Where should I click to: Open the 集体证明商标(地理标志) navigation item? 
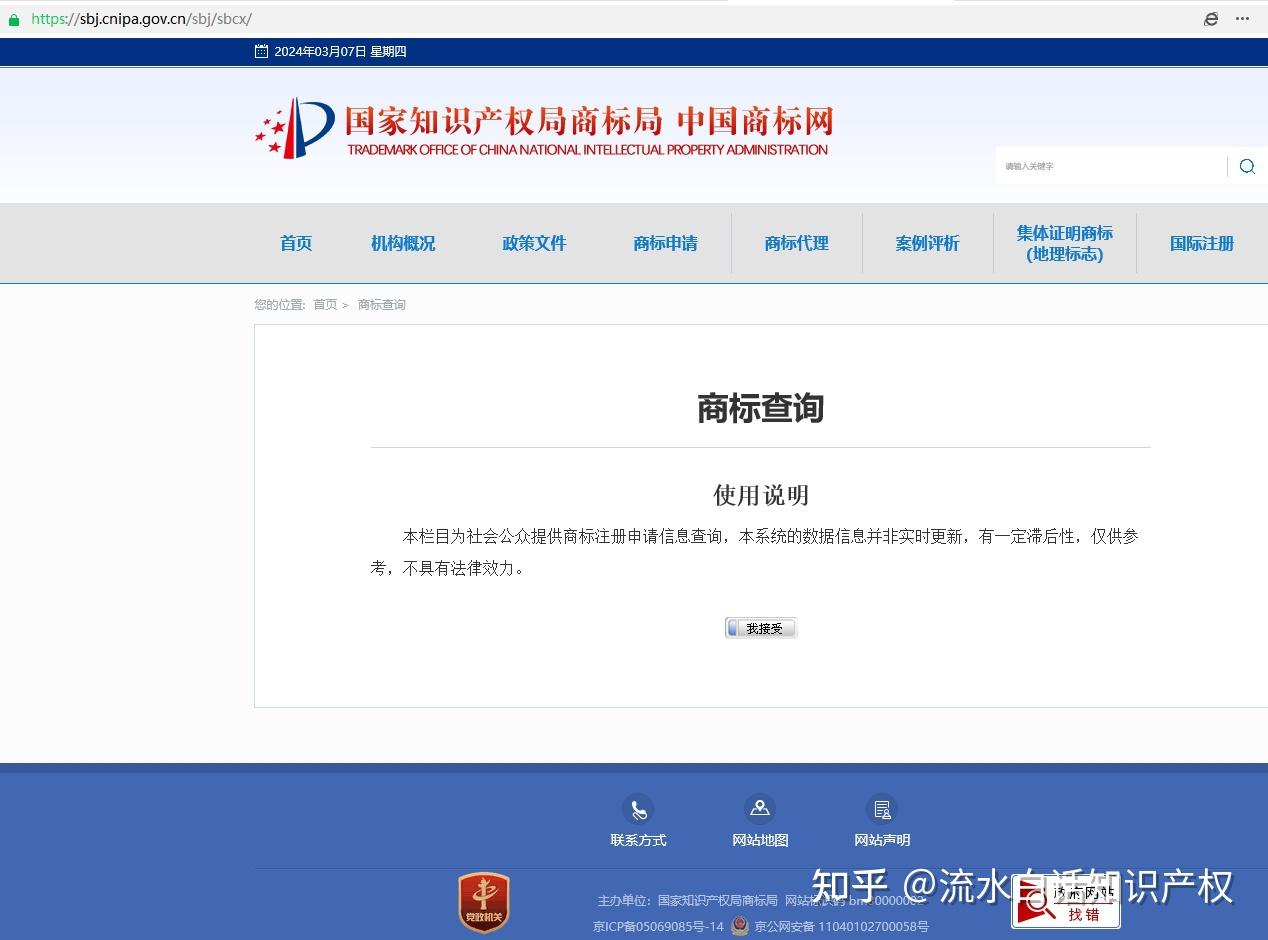1065,243
